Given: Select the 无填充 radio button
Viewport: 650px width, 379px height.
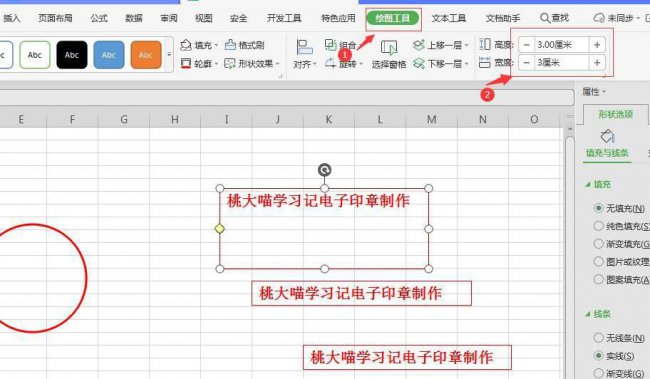Looking at the screenshot, I should (x=598, y=207).
